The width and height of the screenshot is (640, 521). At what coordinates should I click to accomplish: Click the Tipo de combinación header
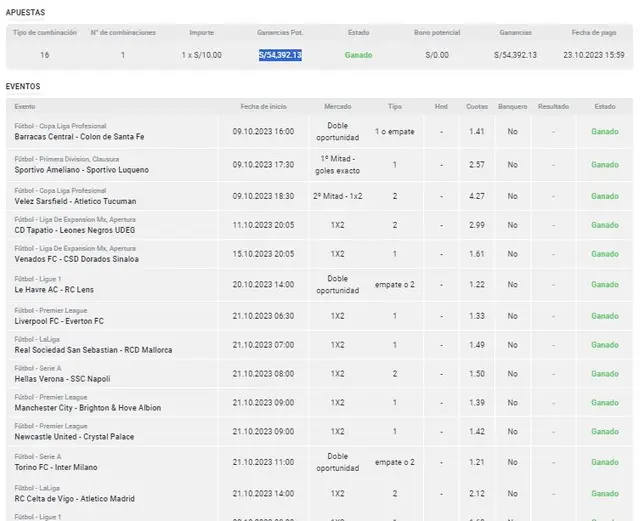(x=45, y=32)
